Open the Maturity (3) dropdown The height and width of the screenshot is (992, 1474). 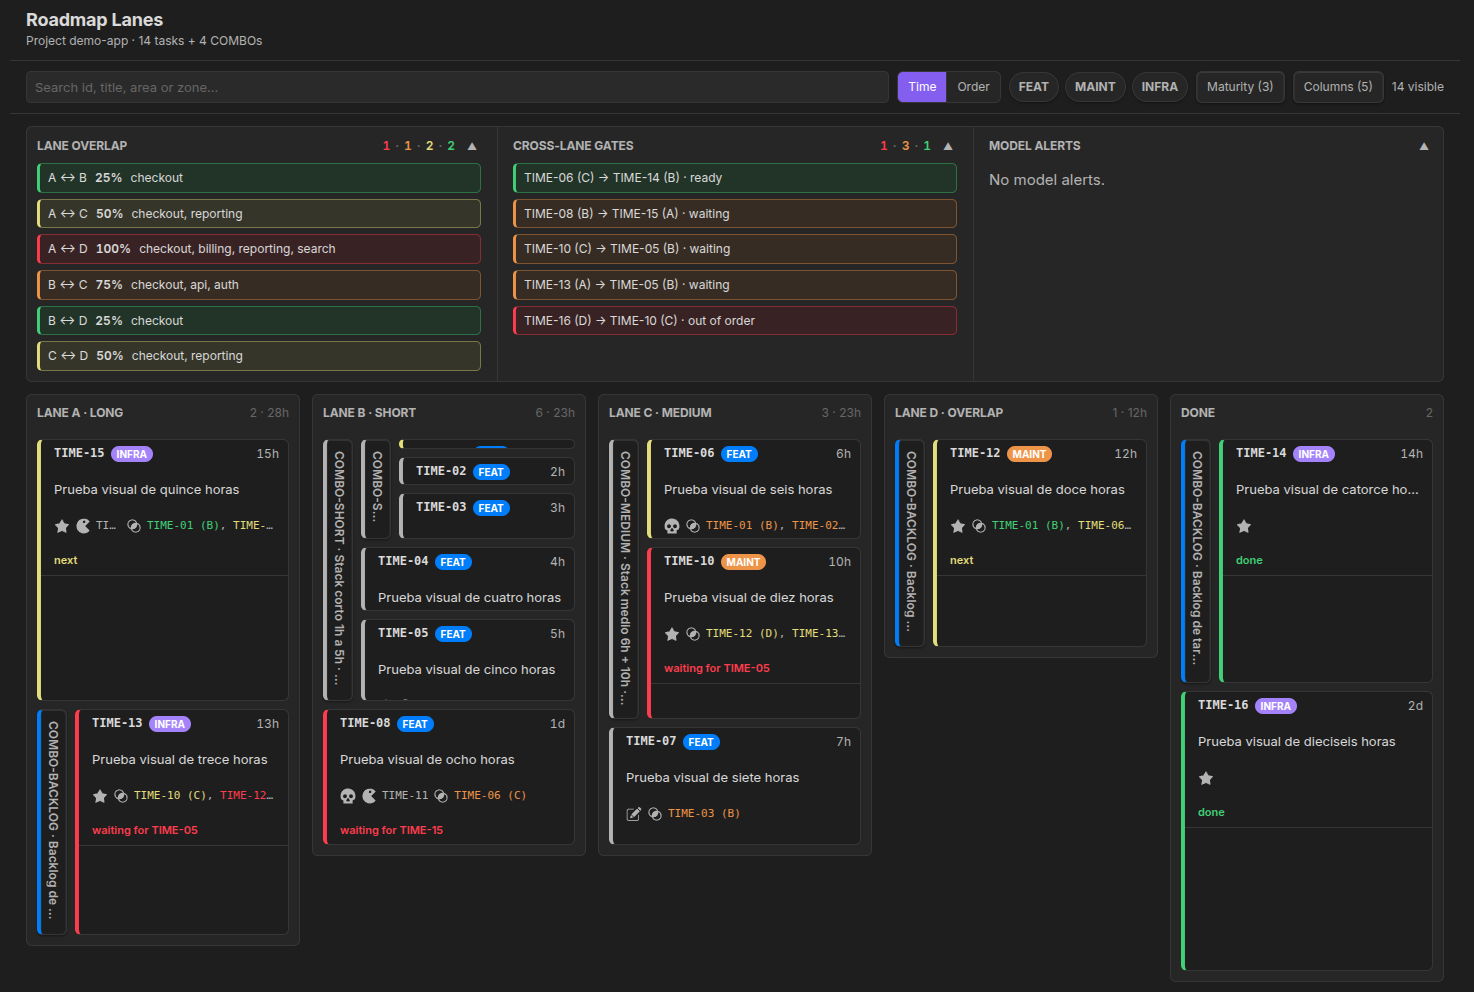pos(1240,87)
